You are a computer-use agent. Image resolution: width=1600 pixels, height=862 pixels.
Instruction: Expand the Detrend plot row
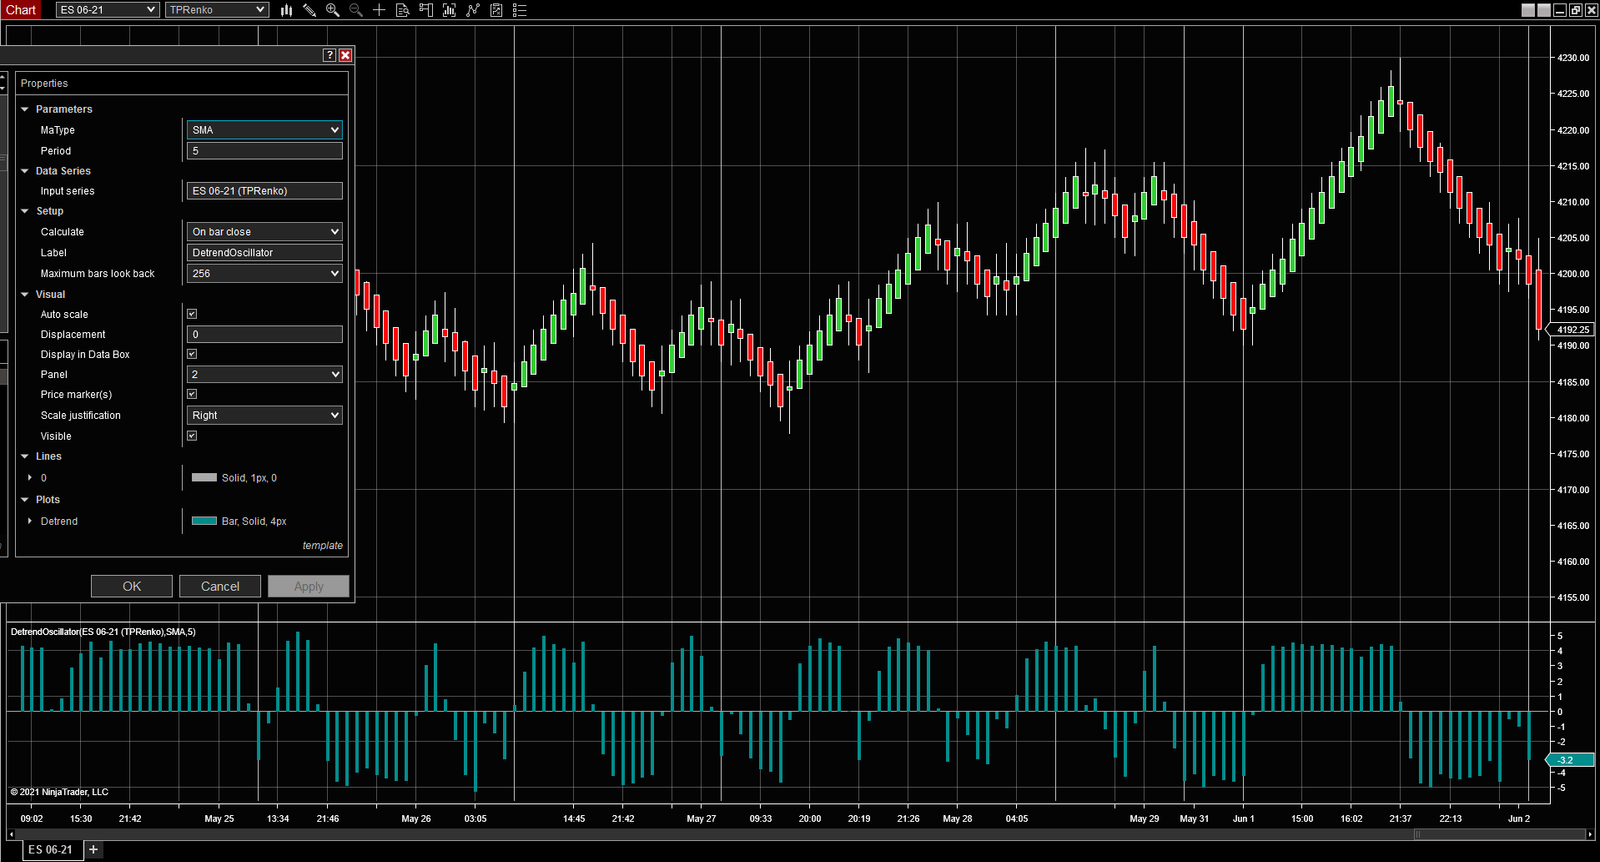pos(30,521)
